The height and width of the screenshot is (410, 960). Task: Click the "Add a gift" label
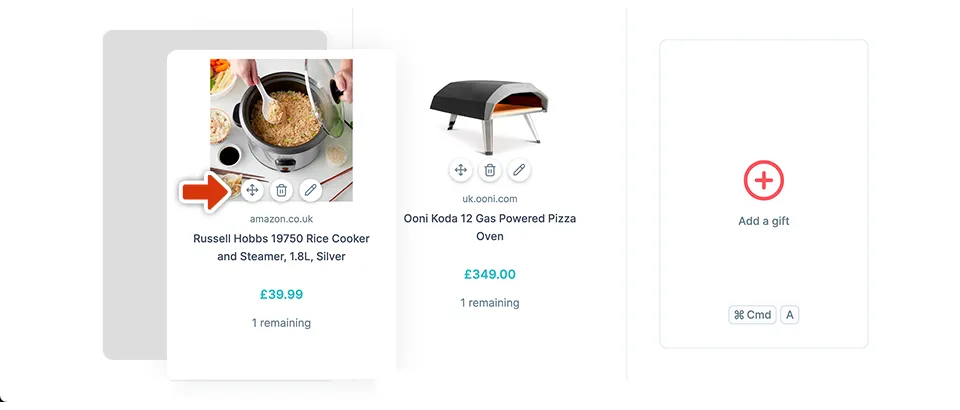[x=763, y=221]
